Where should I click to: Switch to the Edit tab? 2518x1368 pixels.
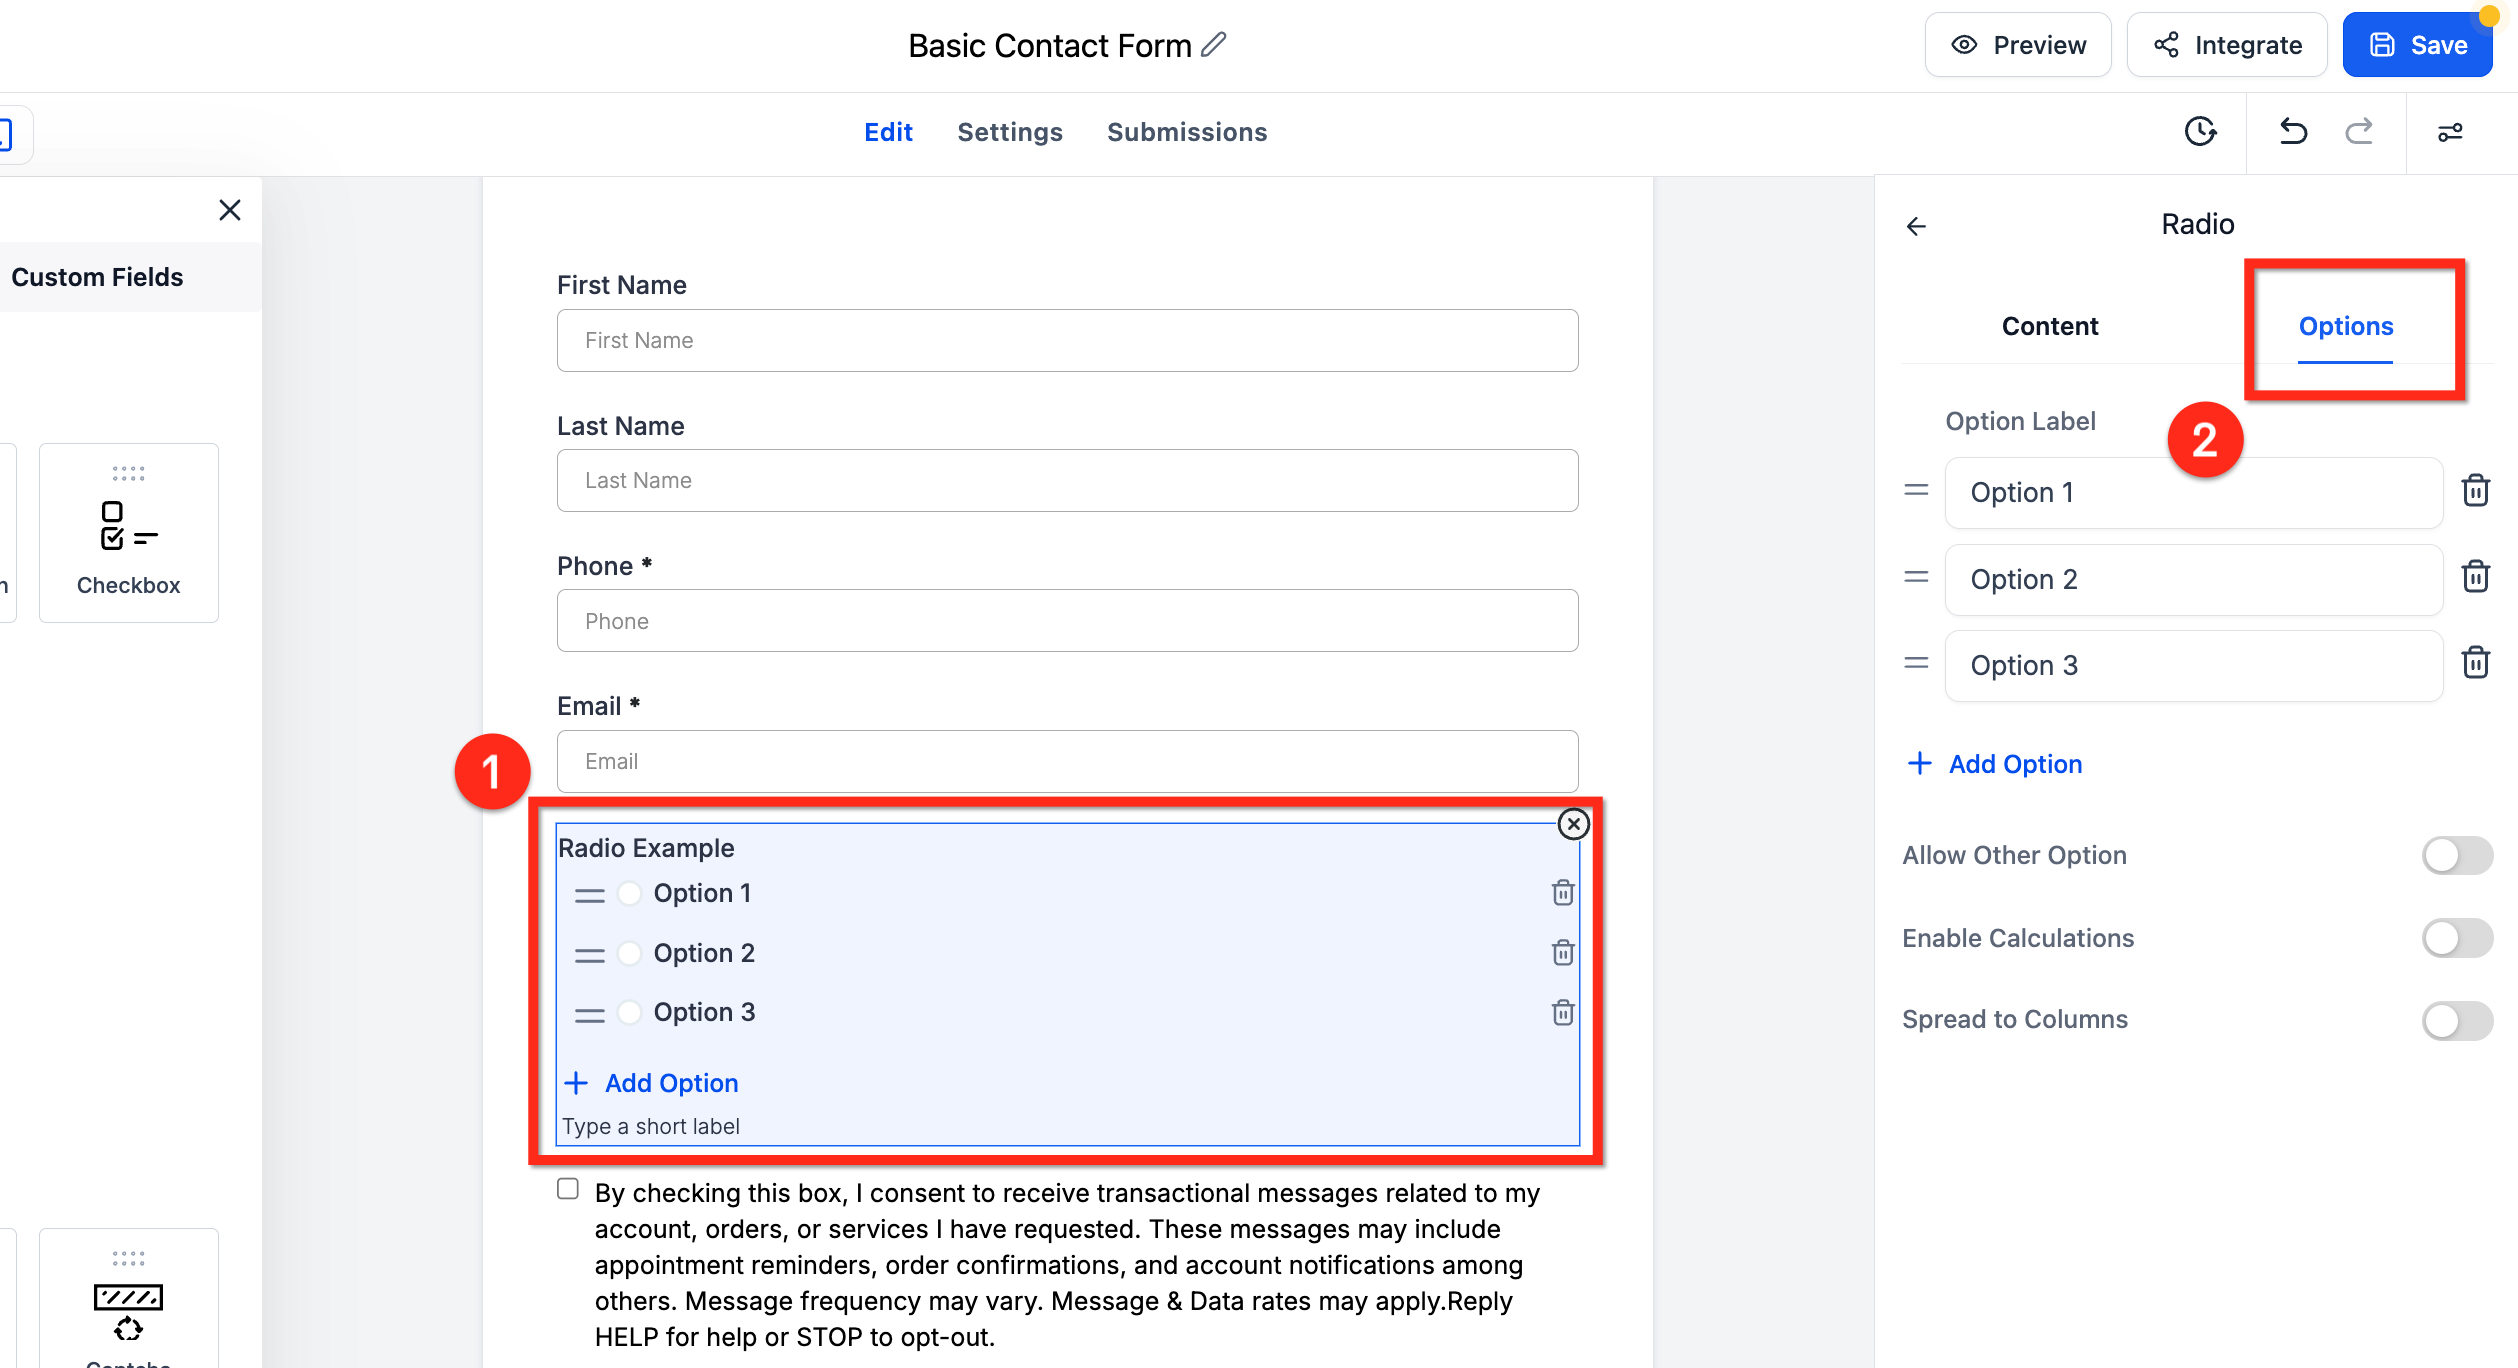[888, 132]
